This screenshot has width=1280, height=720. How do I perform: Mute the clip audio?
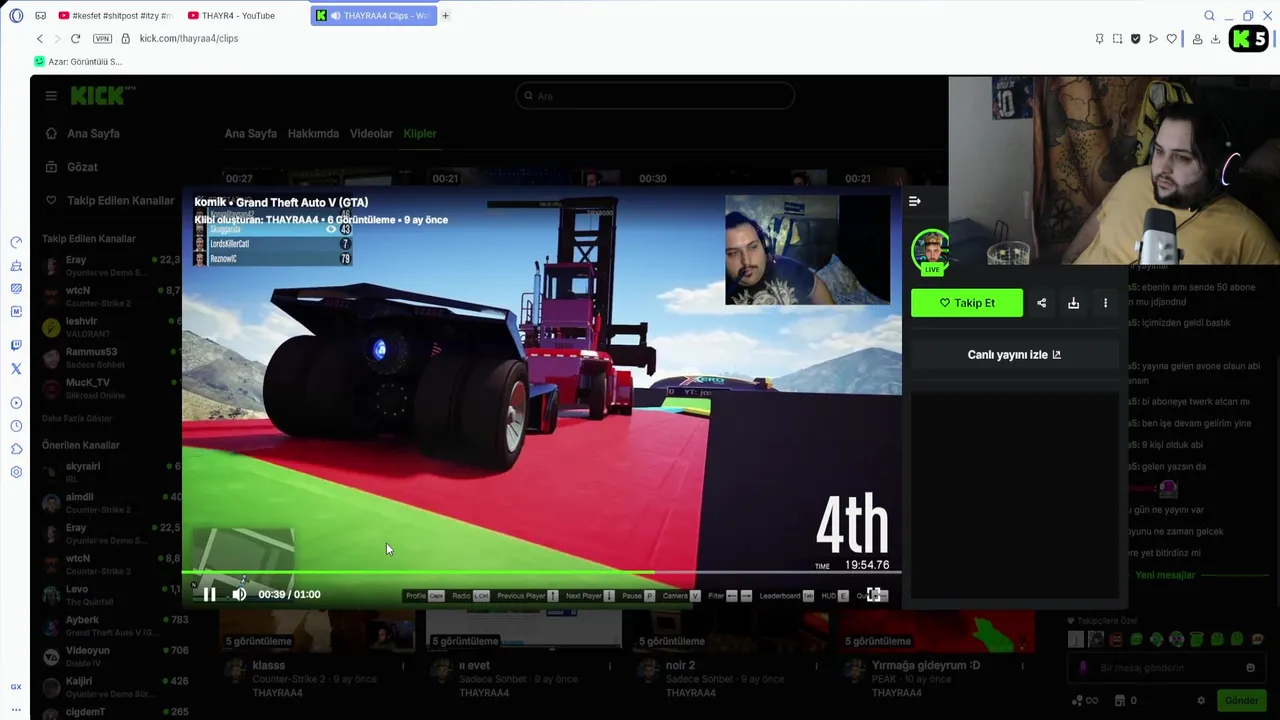point(239,594)
